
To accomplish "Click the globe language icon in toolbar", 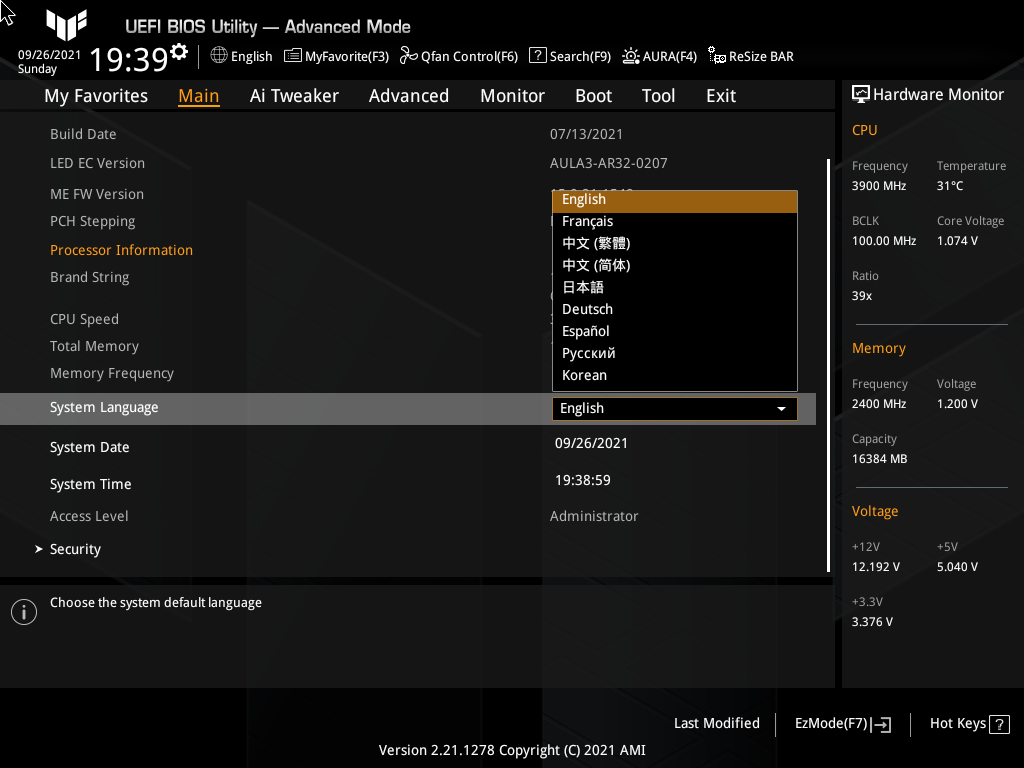I will tap(218, 56).
